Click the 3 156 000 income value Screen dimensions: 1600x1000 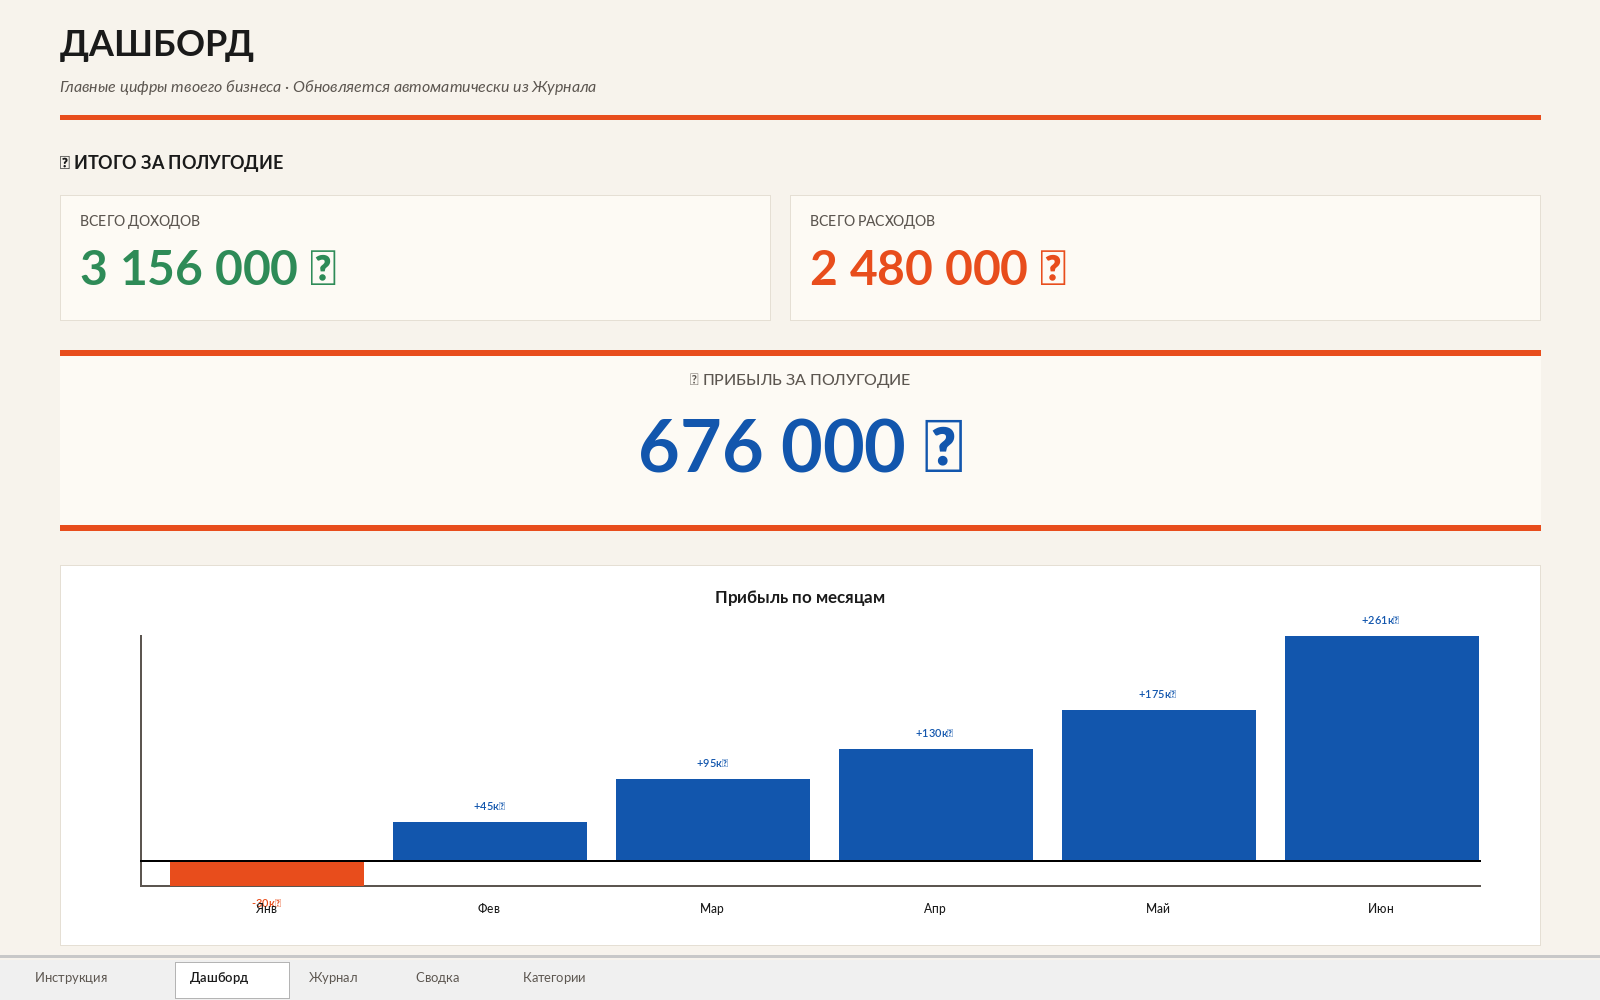click(x=189, y=268)
